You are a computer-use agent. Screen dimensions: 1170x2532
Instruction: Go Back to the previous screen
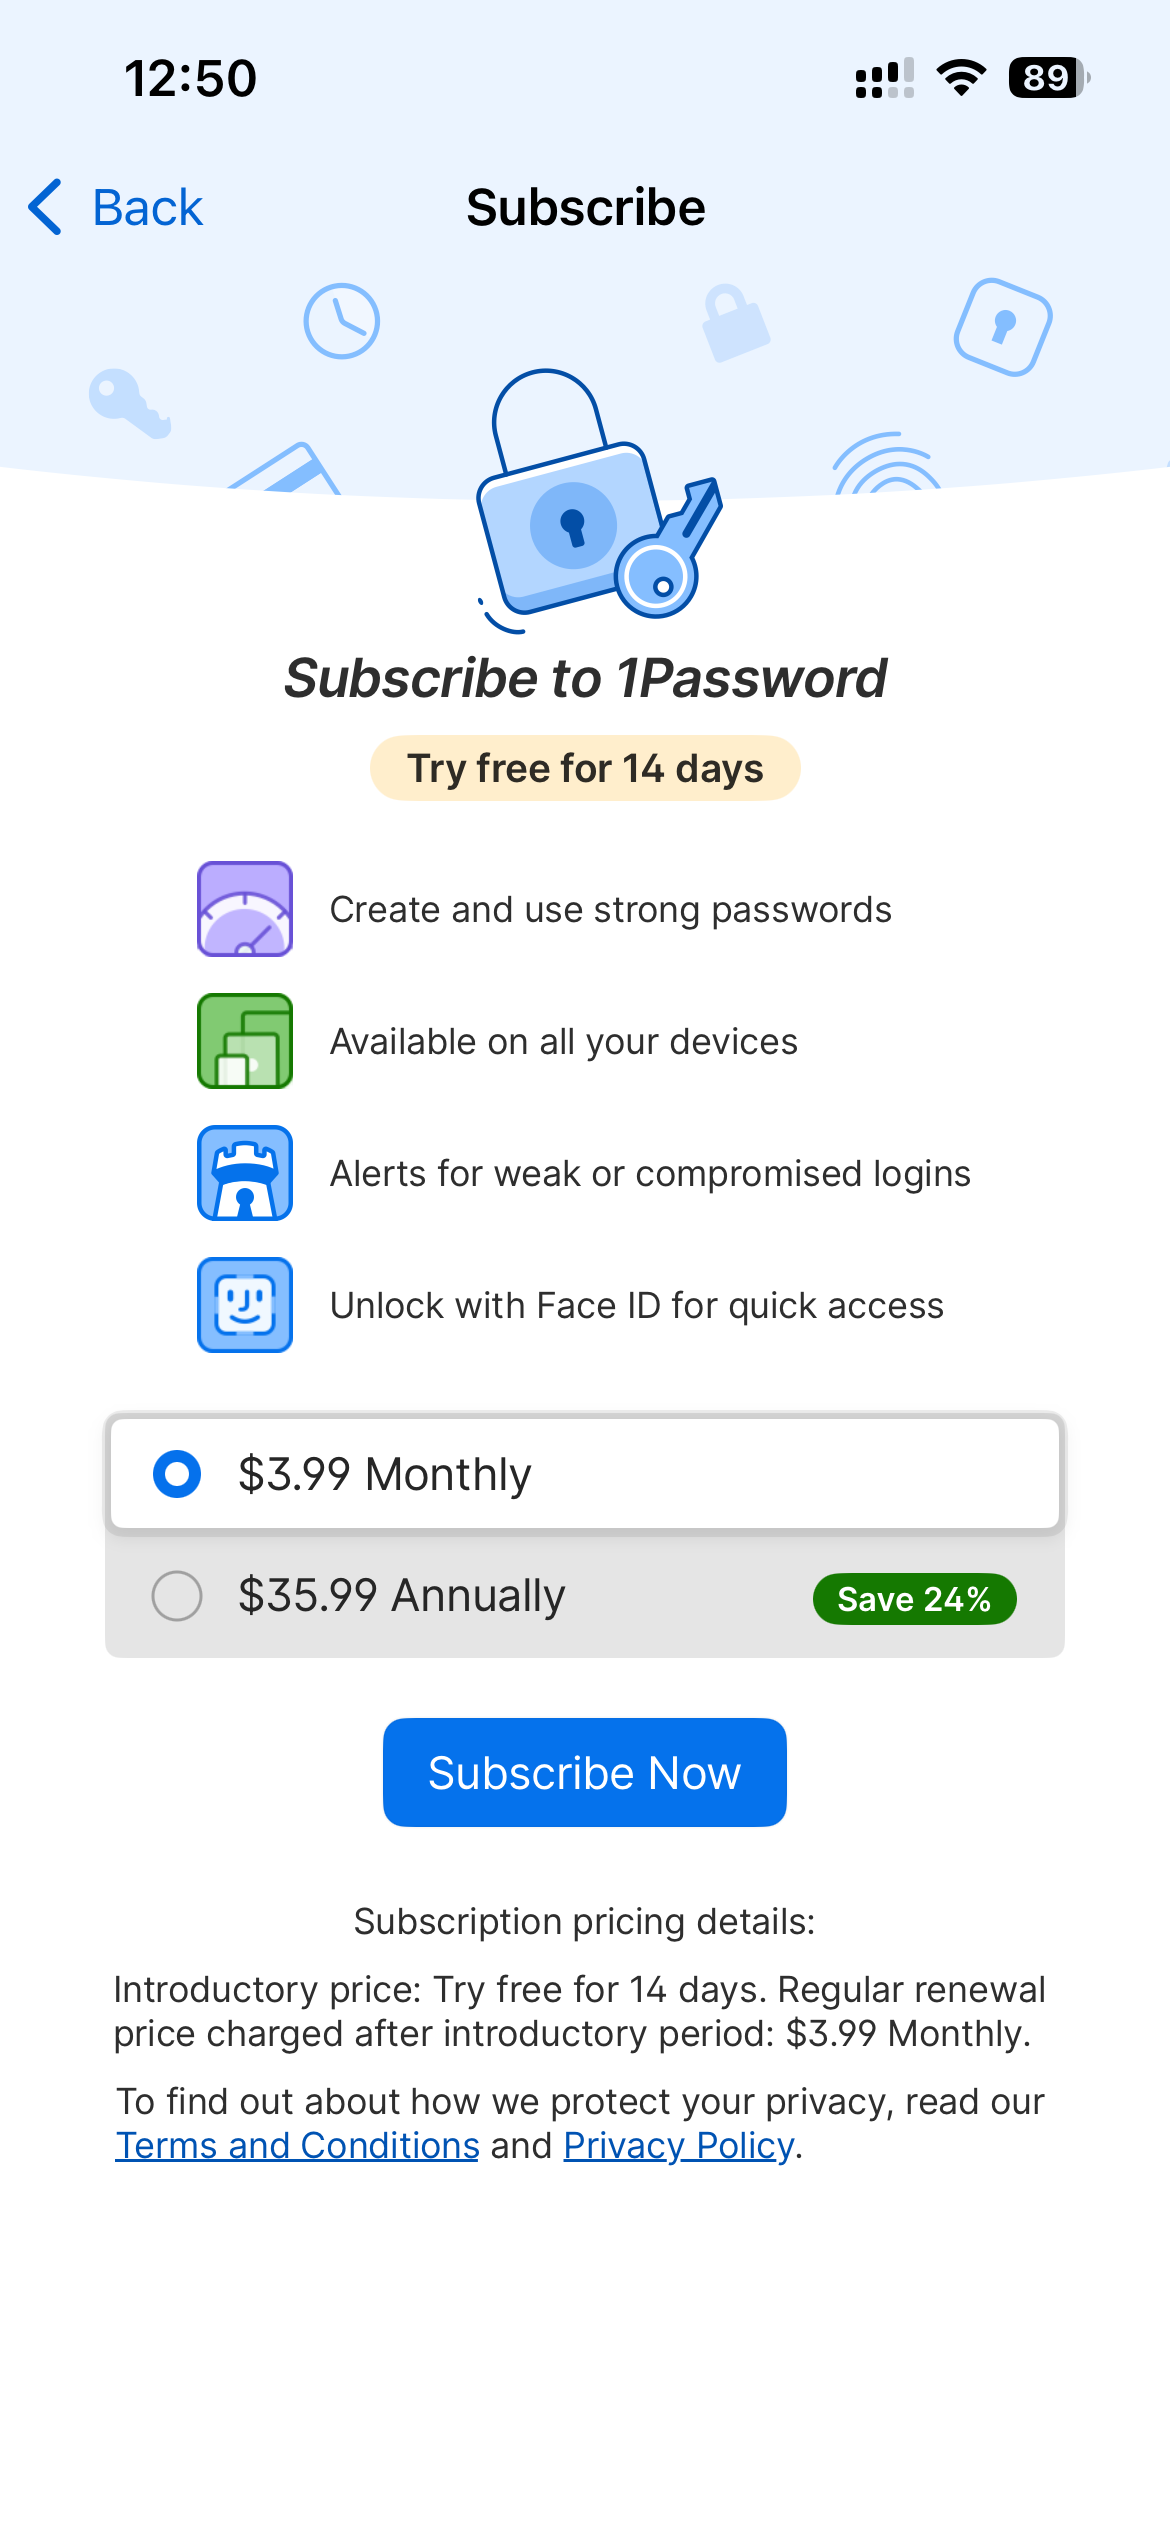[147, 207]
